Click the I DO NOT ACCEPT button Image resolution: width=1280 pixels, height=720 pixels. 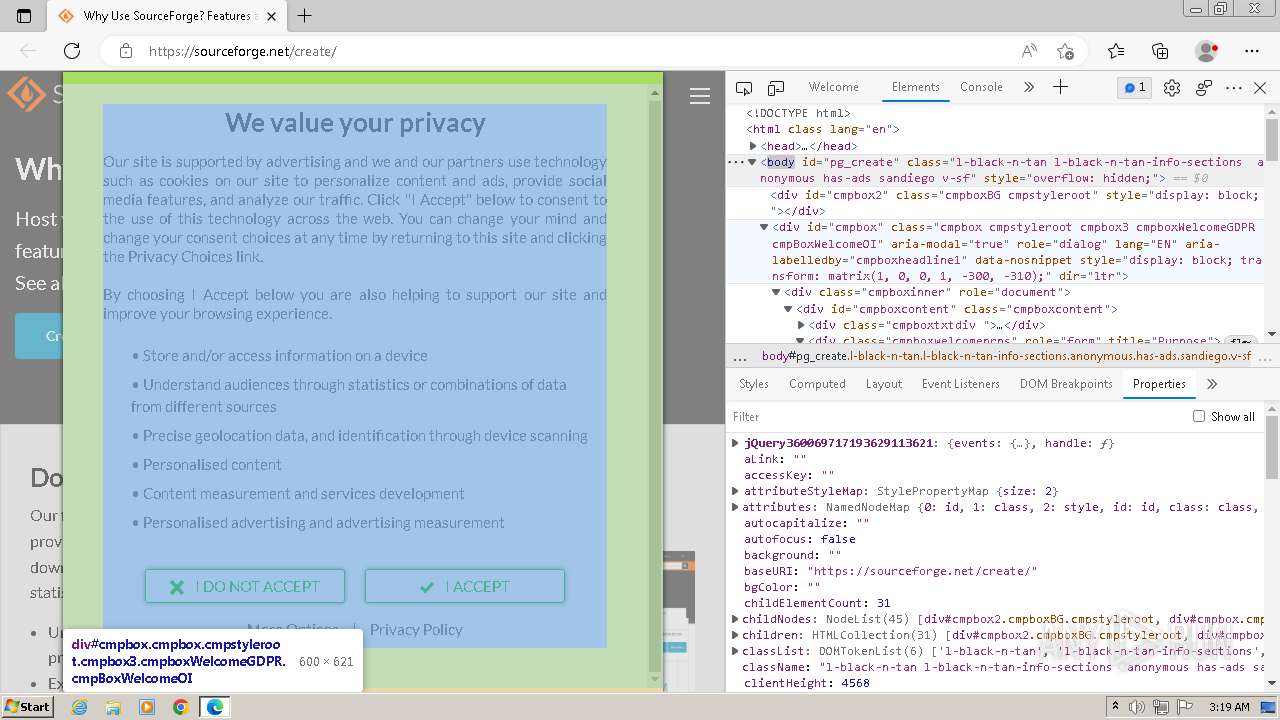tap(245, 586)
